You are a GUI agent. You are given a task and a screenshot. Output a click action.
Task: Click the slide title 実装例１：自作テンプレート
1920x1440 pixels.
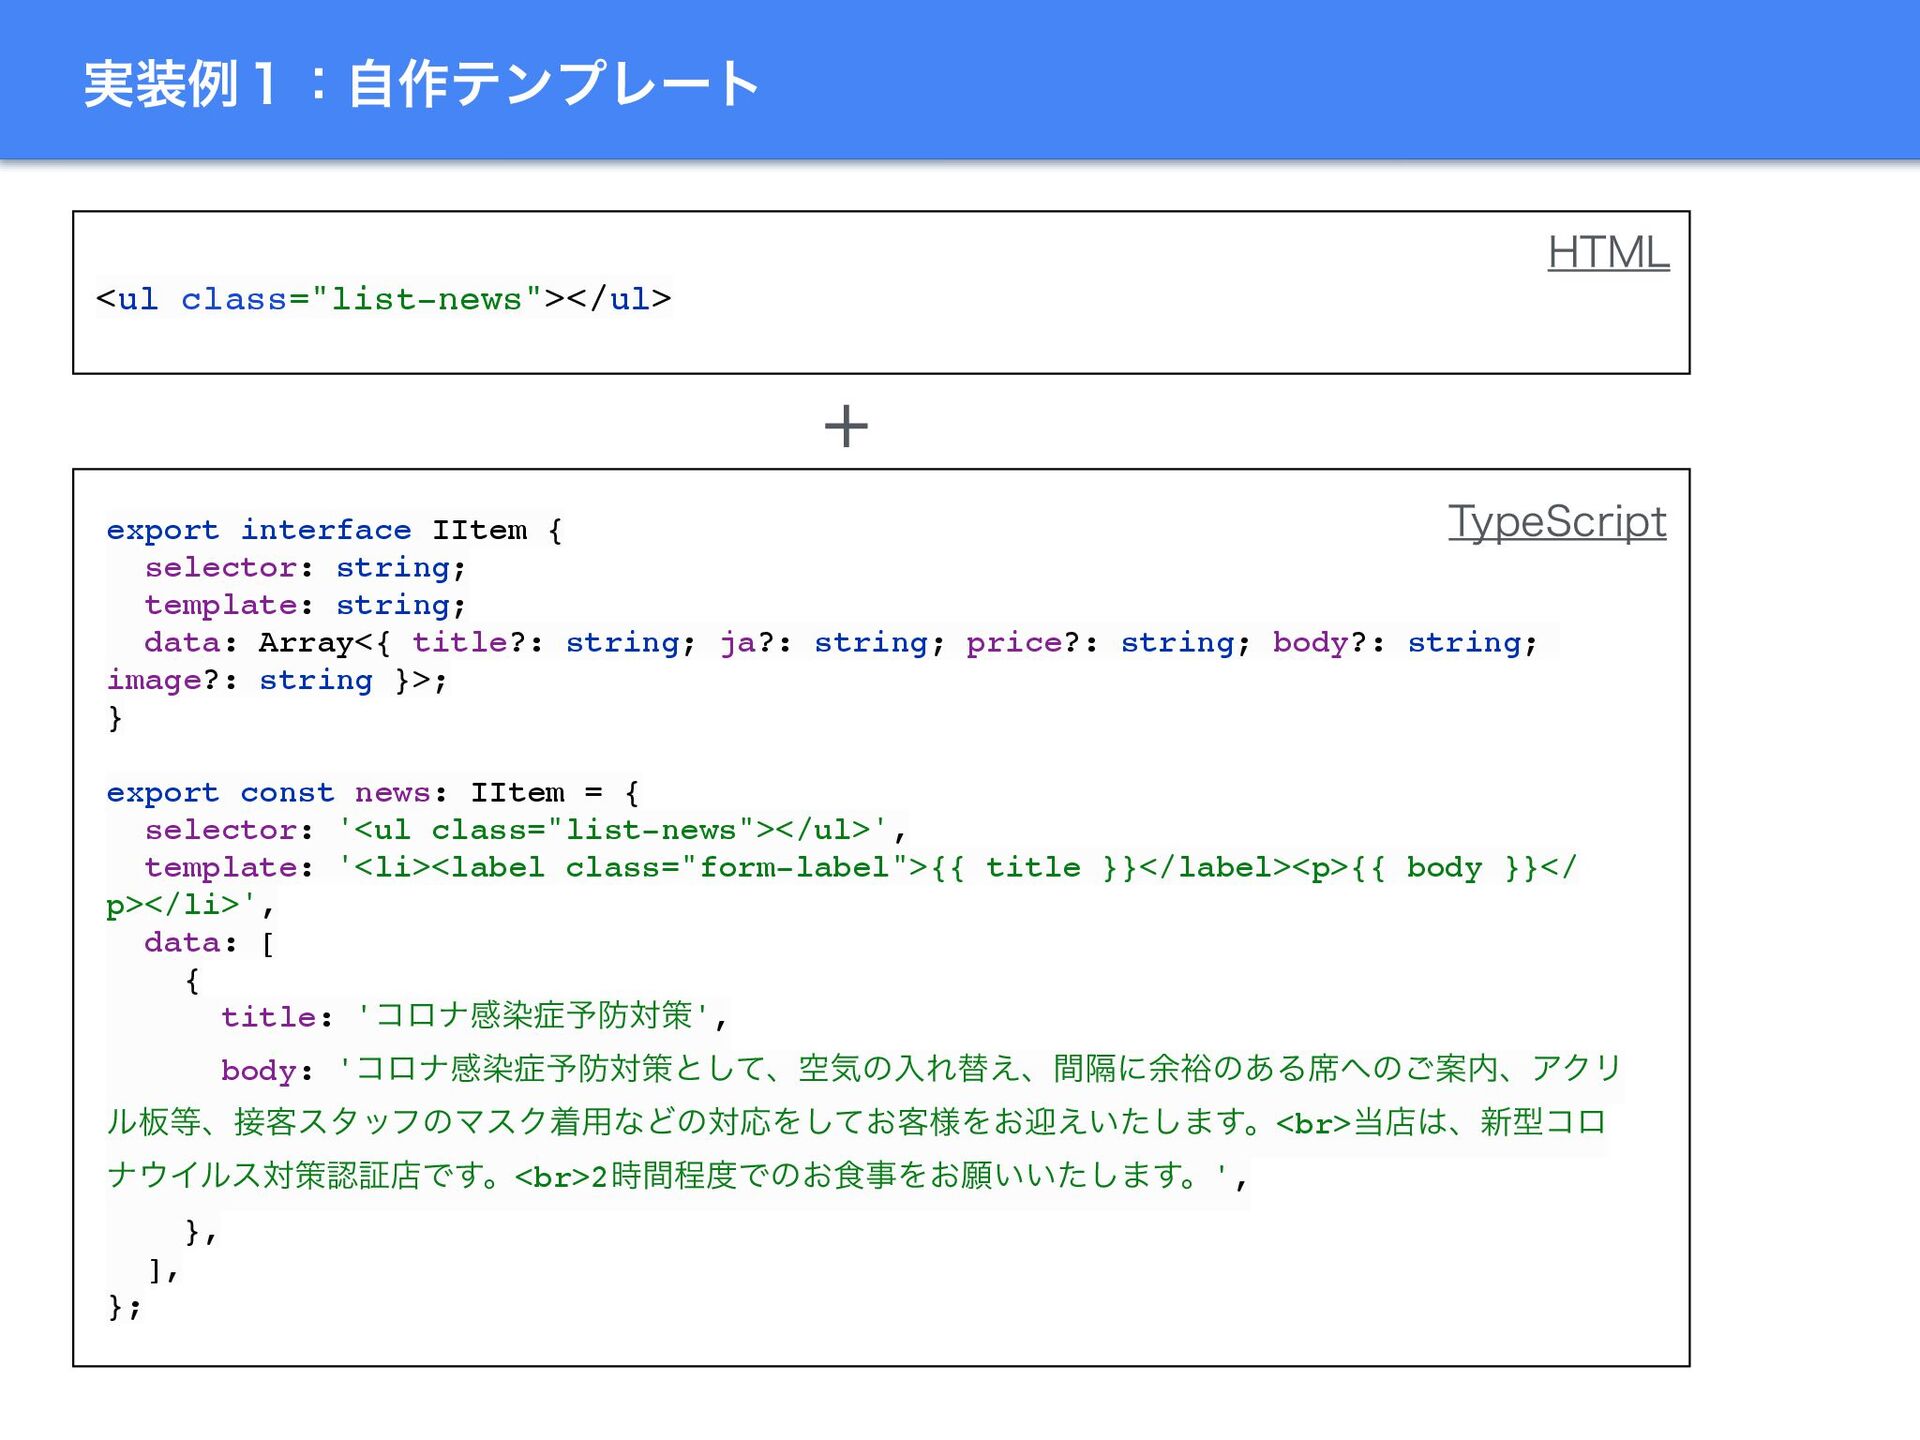(421, 84)
